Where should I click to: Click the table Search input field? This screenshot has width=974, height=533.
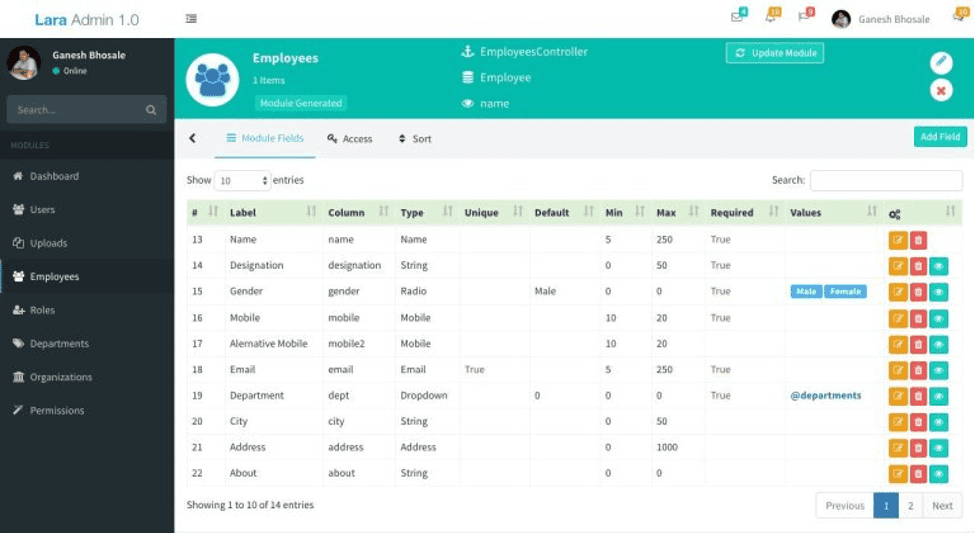pos(886,181)
